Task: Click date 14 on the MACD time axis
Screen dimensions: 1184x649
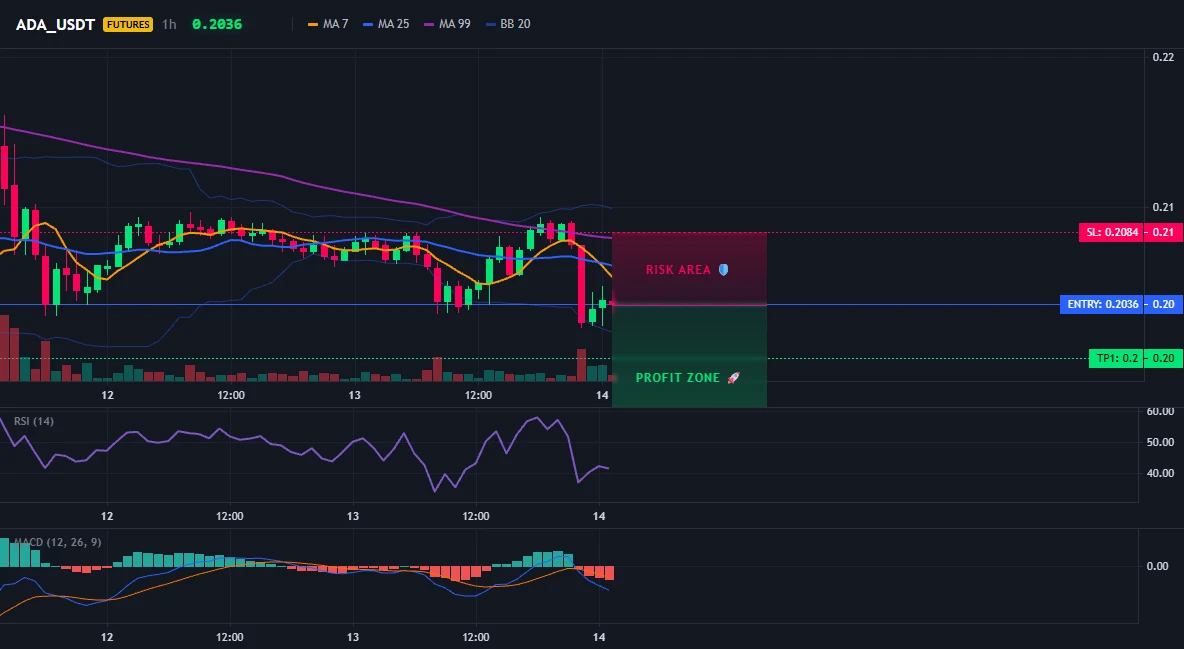Action: (x=599, y=637)
